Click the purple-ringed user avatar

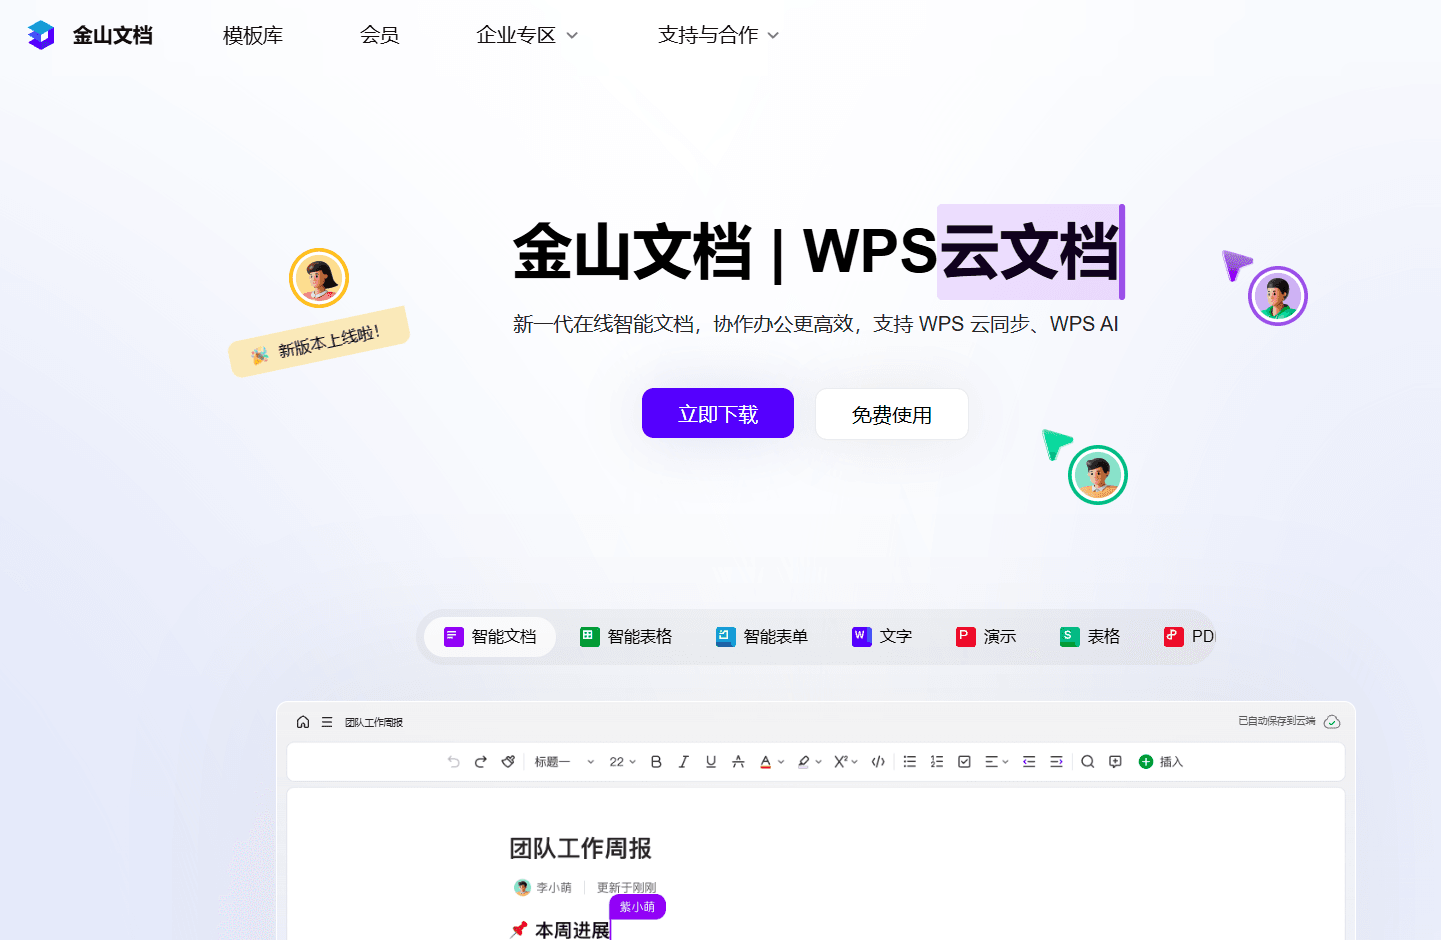click(1278, 296)
